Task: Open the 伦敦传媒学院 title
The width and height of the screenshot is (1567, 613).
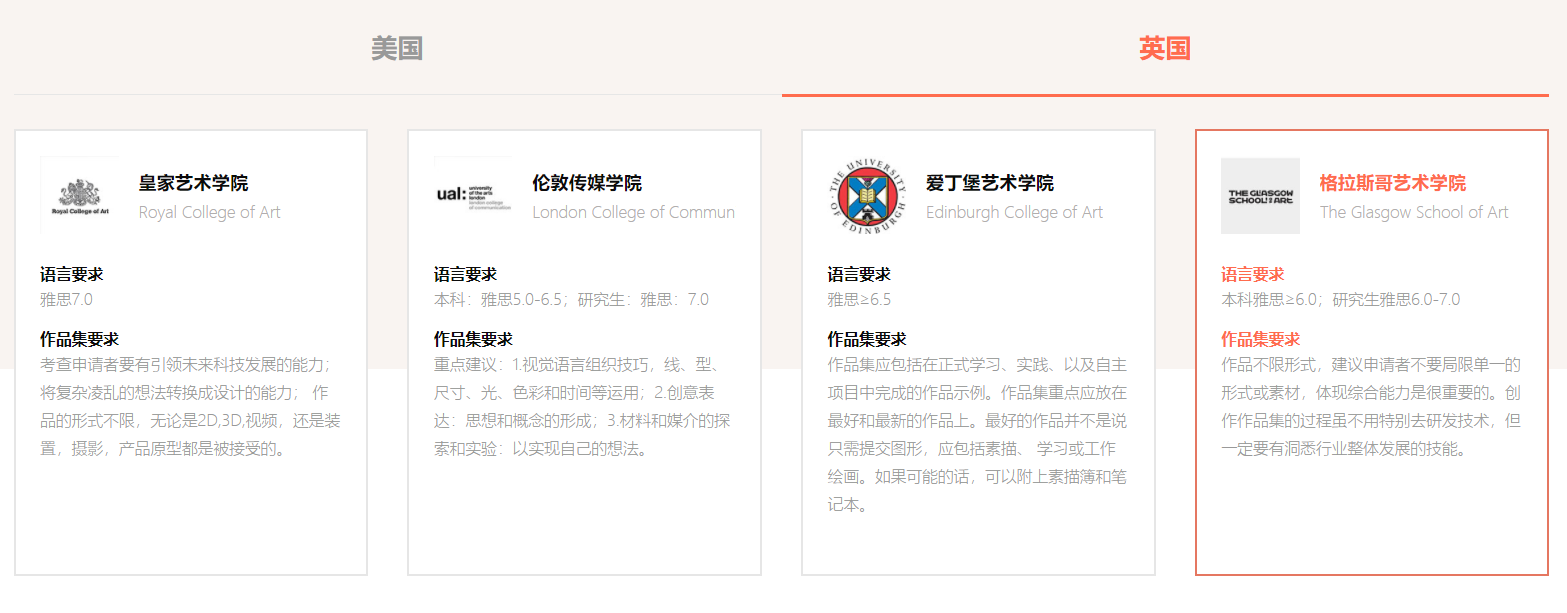Action: click(587, 183)
